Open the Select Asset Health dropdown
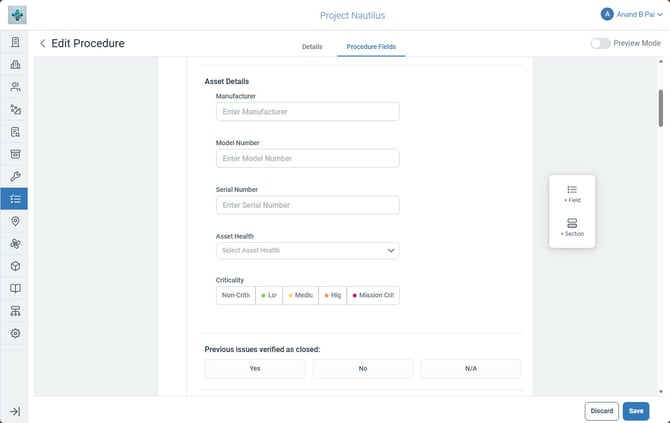670x423 pixels. 308,250
